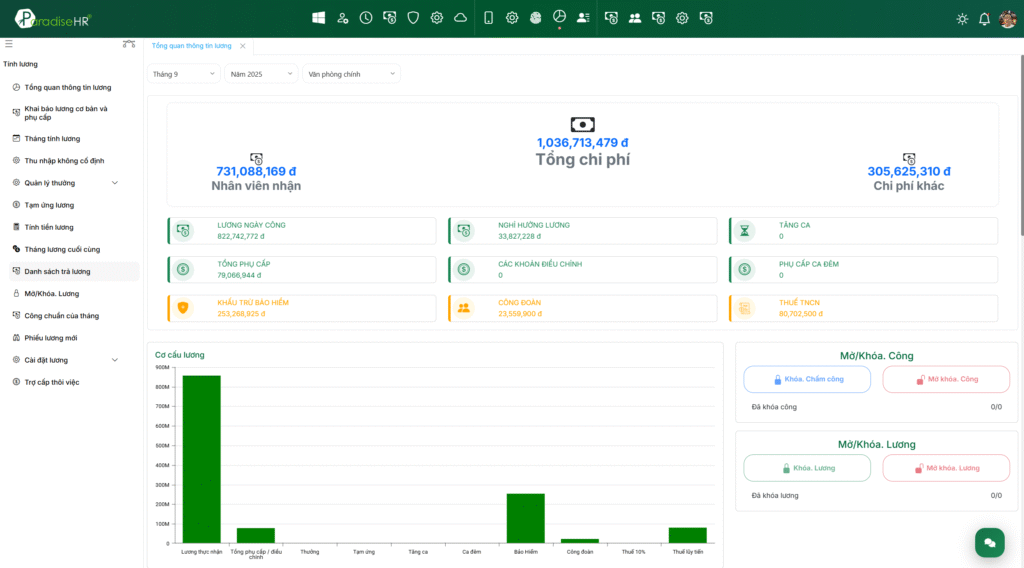Click the Khóa. Chấm công button

(807, 379)
